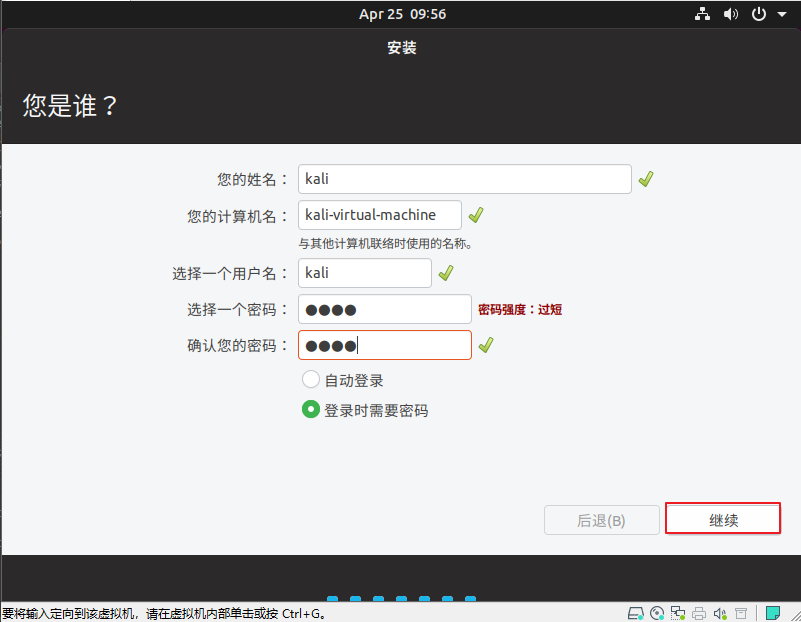Click the 您的姓名 label

click(x=252, y=179)
